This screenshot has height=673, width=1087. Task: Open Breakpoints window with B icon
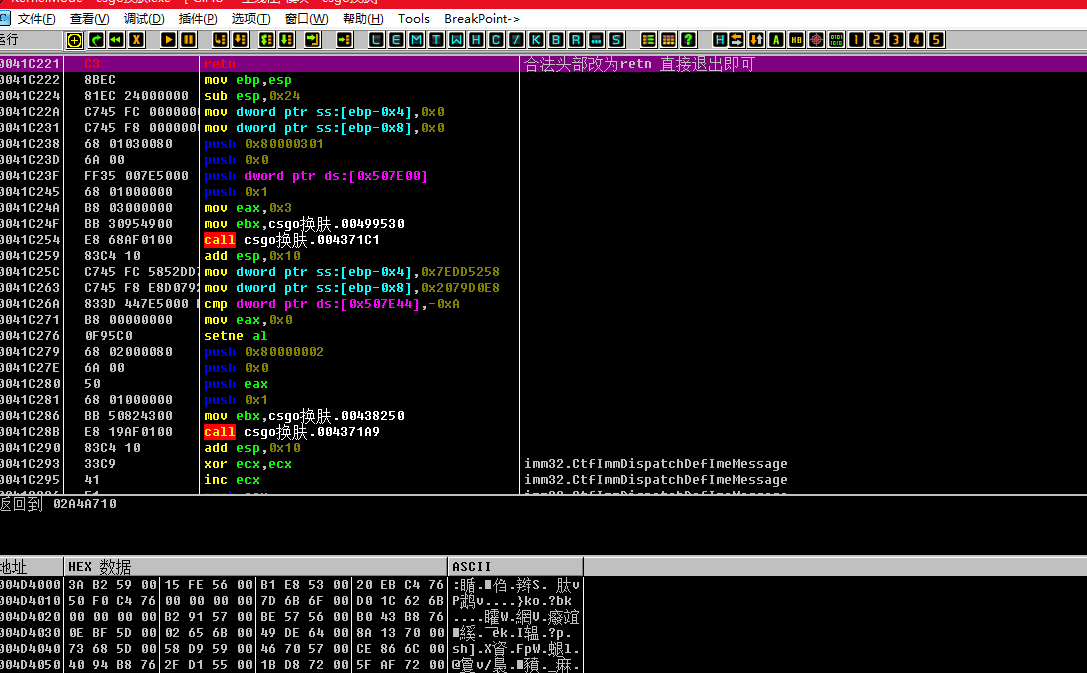557,40
